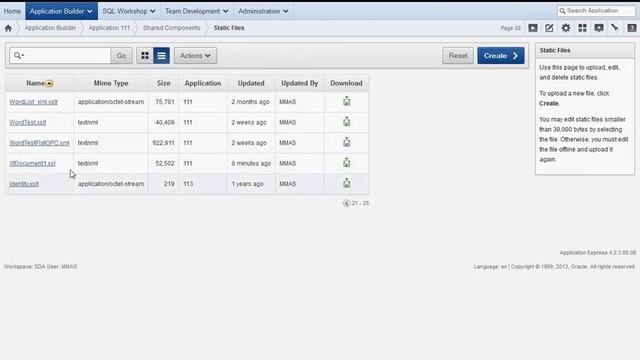Click Application 111 breadcrumb

pos(109,28)
